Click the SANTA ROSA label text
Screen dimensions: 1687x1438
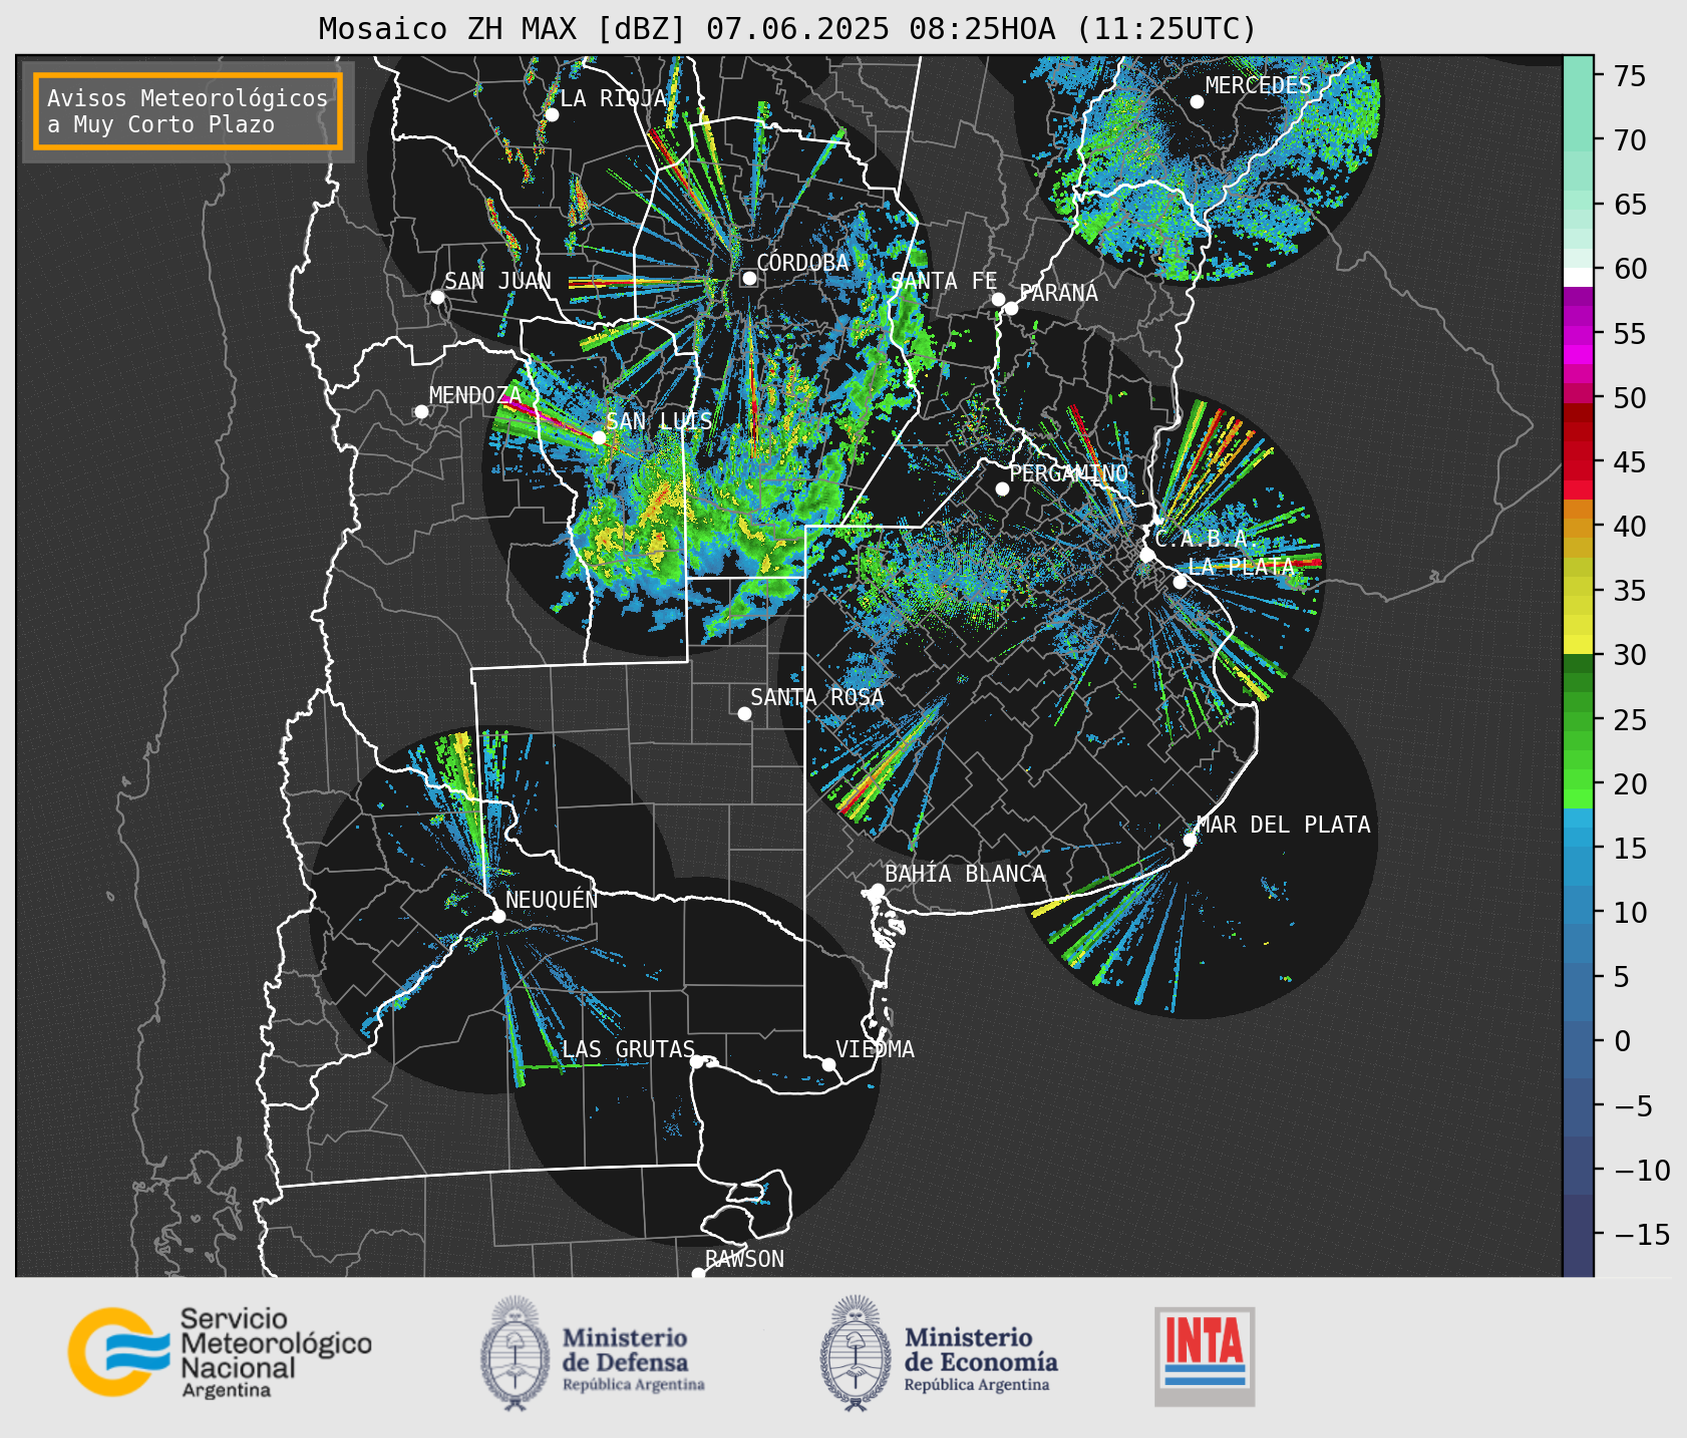[817, 697]
